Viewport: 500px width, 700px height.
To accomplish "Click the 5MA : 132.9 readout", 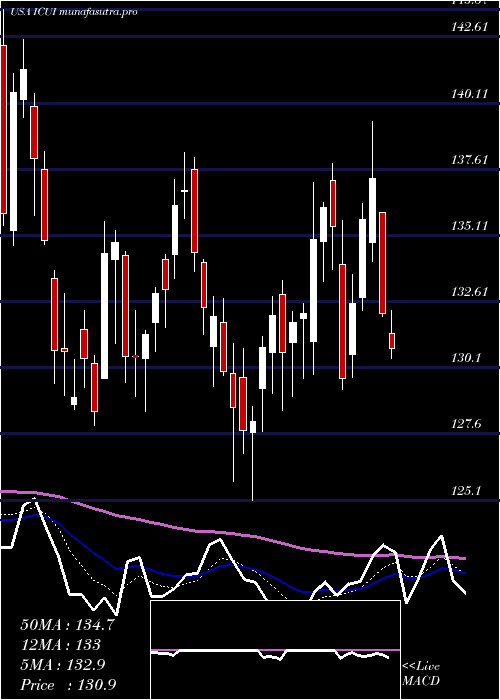I will [x=62, y=665].
